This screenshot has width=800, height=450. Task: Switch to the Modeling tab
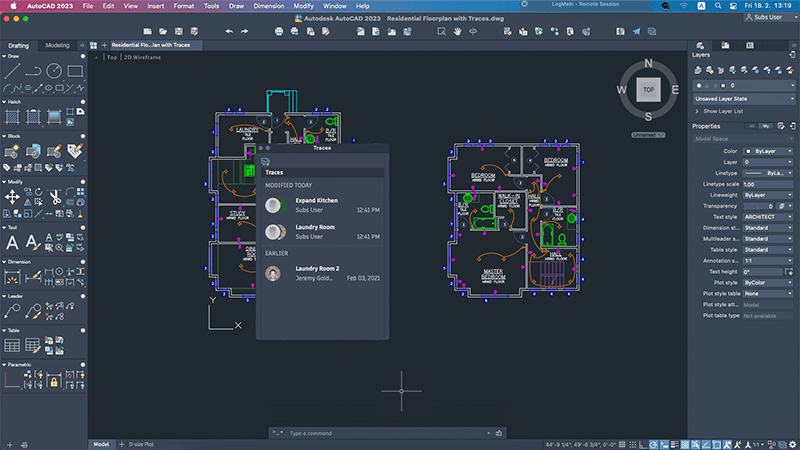pos(57,45)
